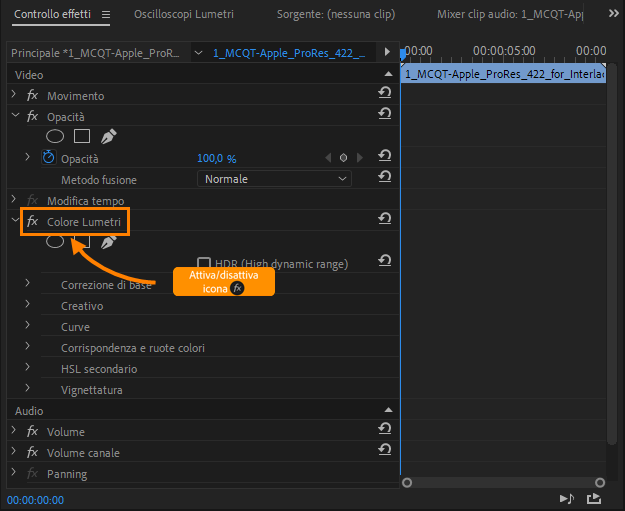The image size is (625, 511).
Task: Click play only audio for clip button
Action: [x=567, y=498]
